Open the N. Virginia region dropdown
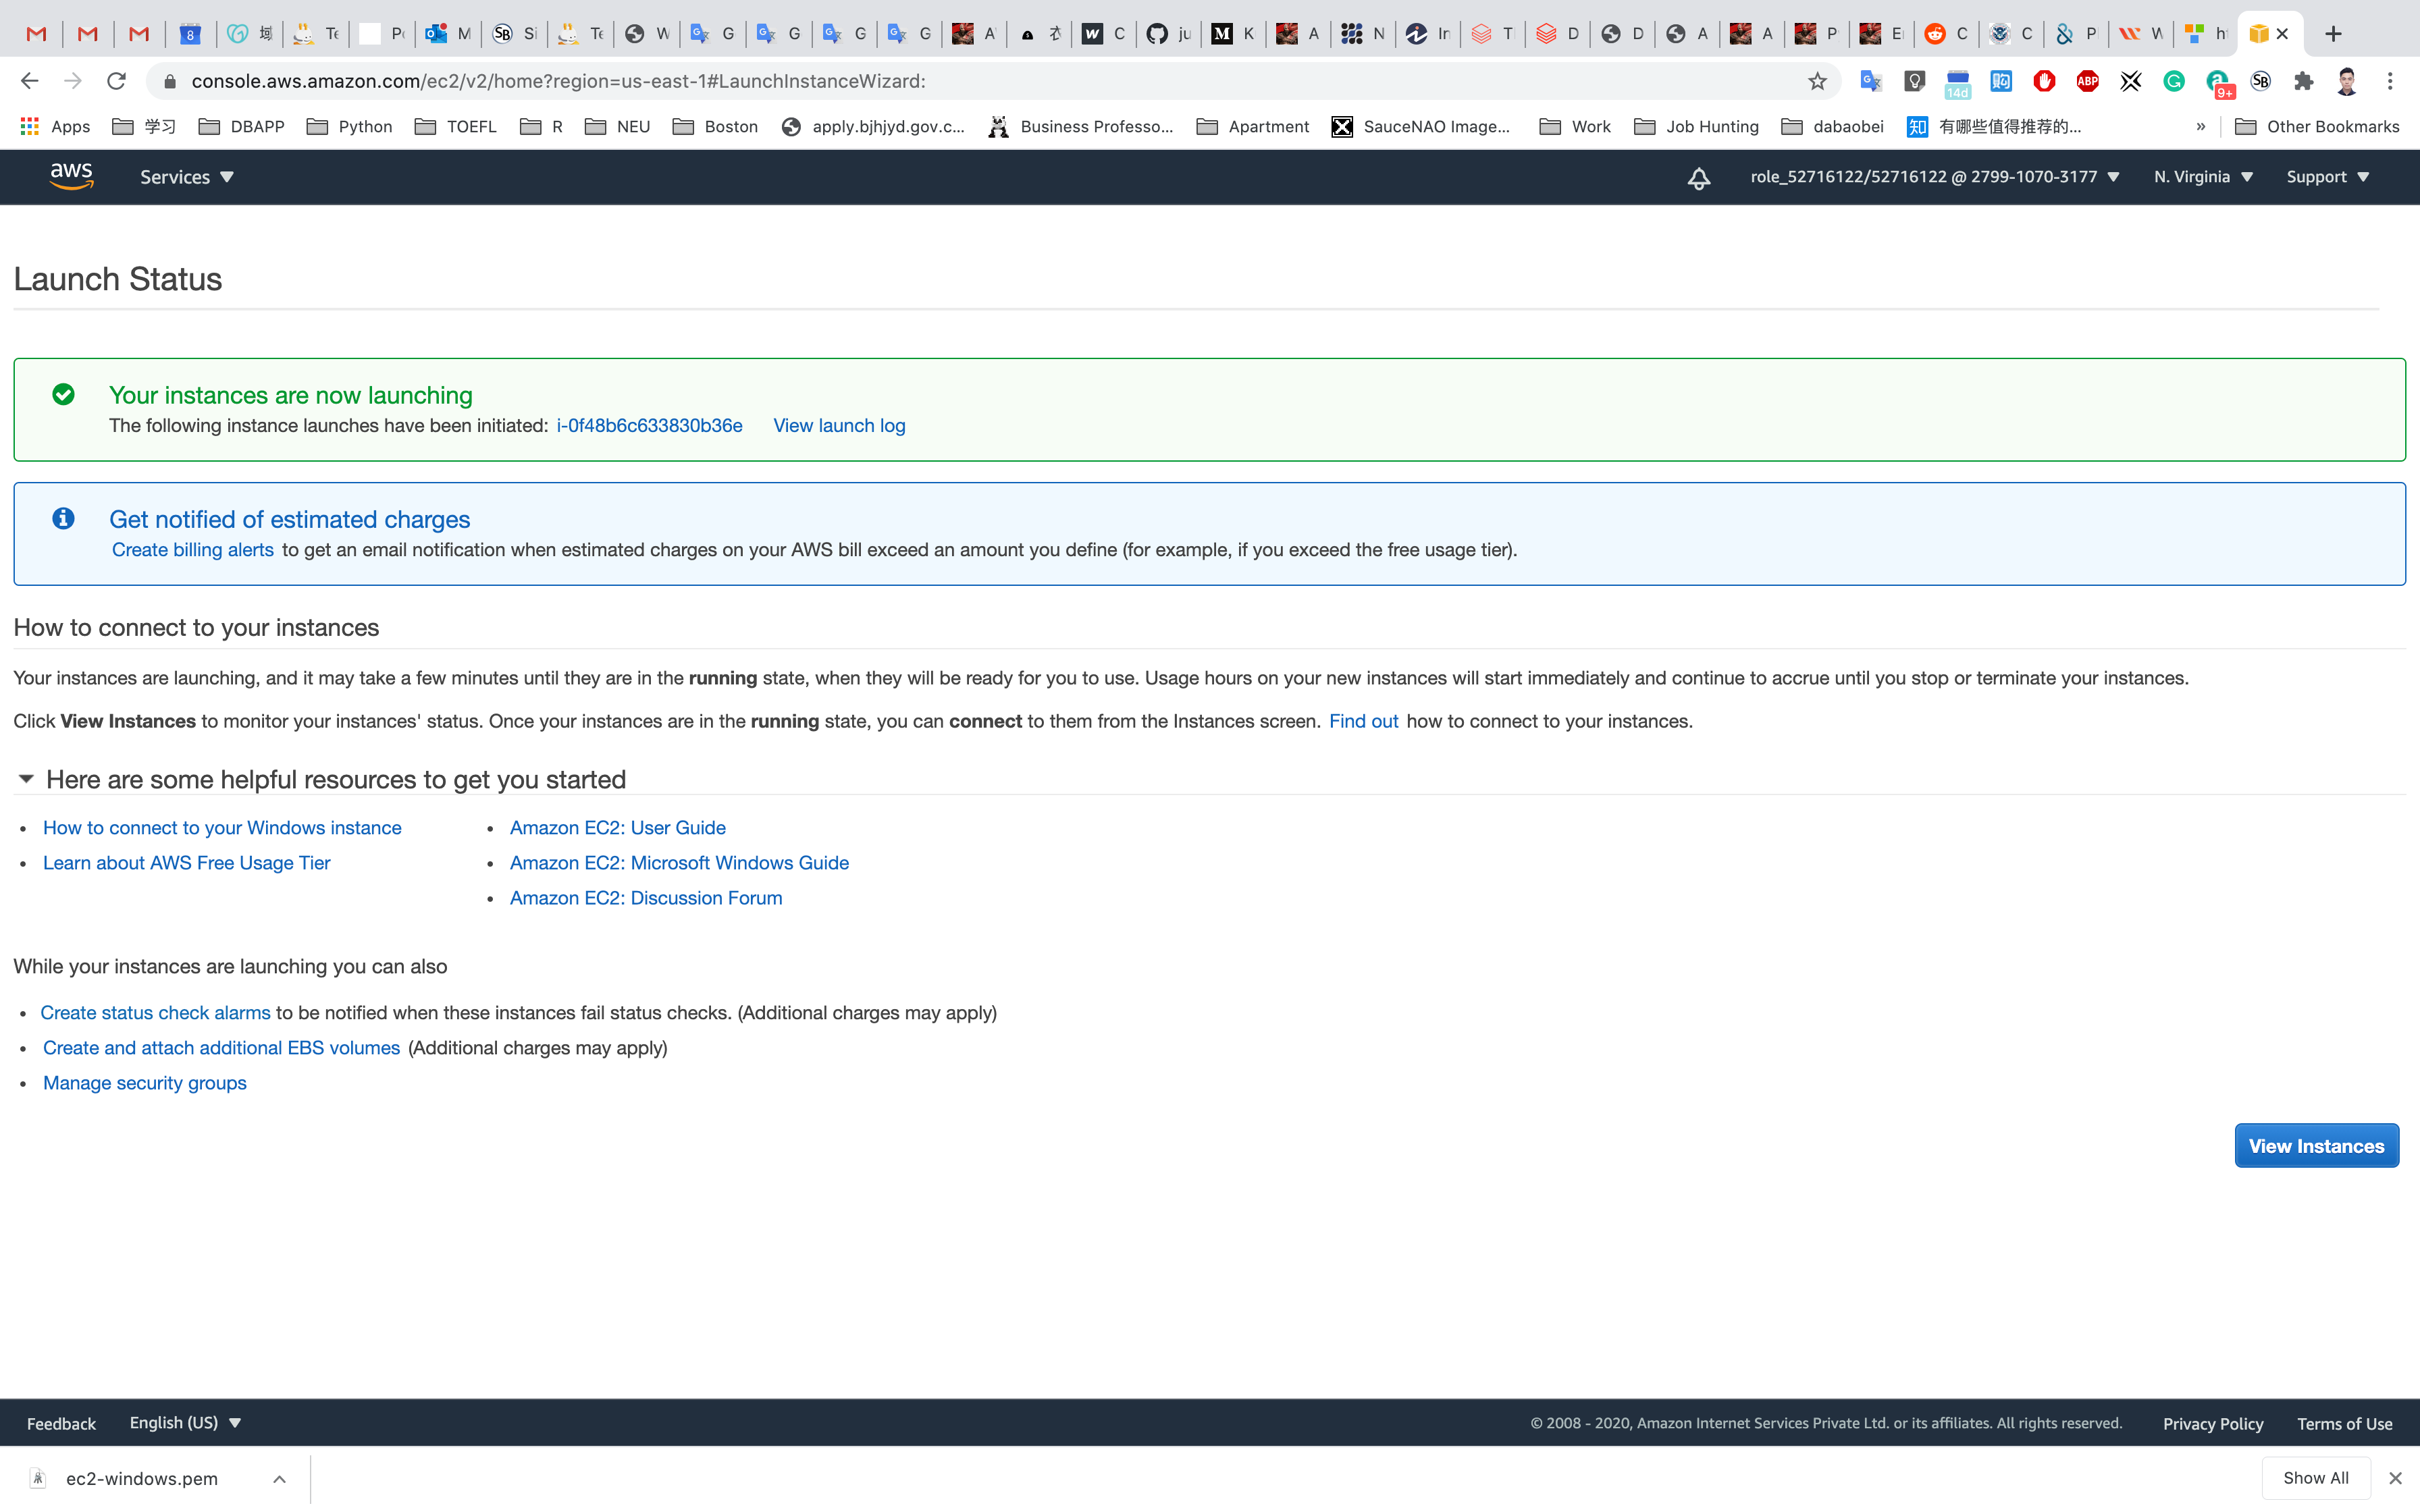This screenshot has height=1512, width=2420. pyautogui.click(x=2203, y=177)
